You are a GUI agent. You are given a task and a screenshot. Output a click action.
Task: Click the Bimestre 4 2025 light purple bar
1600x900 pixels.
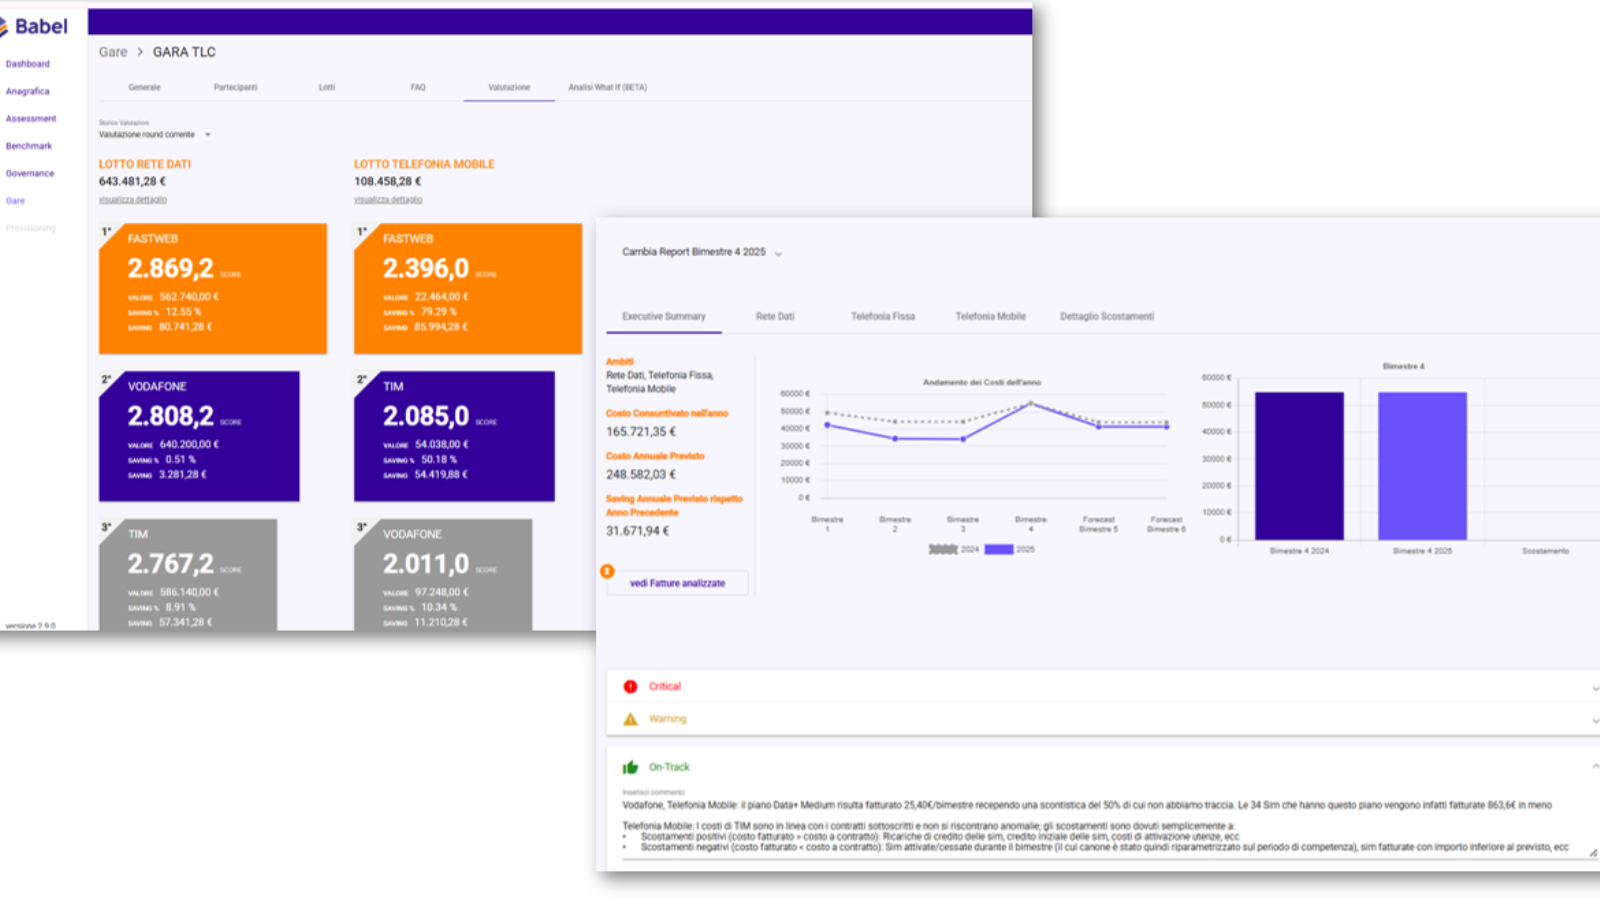click(1422, 466)
